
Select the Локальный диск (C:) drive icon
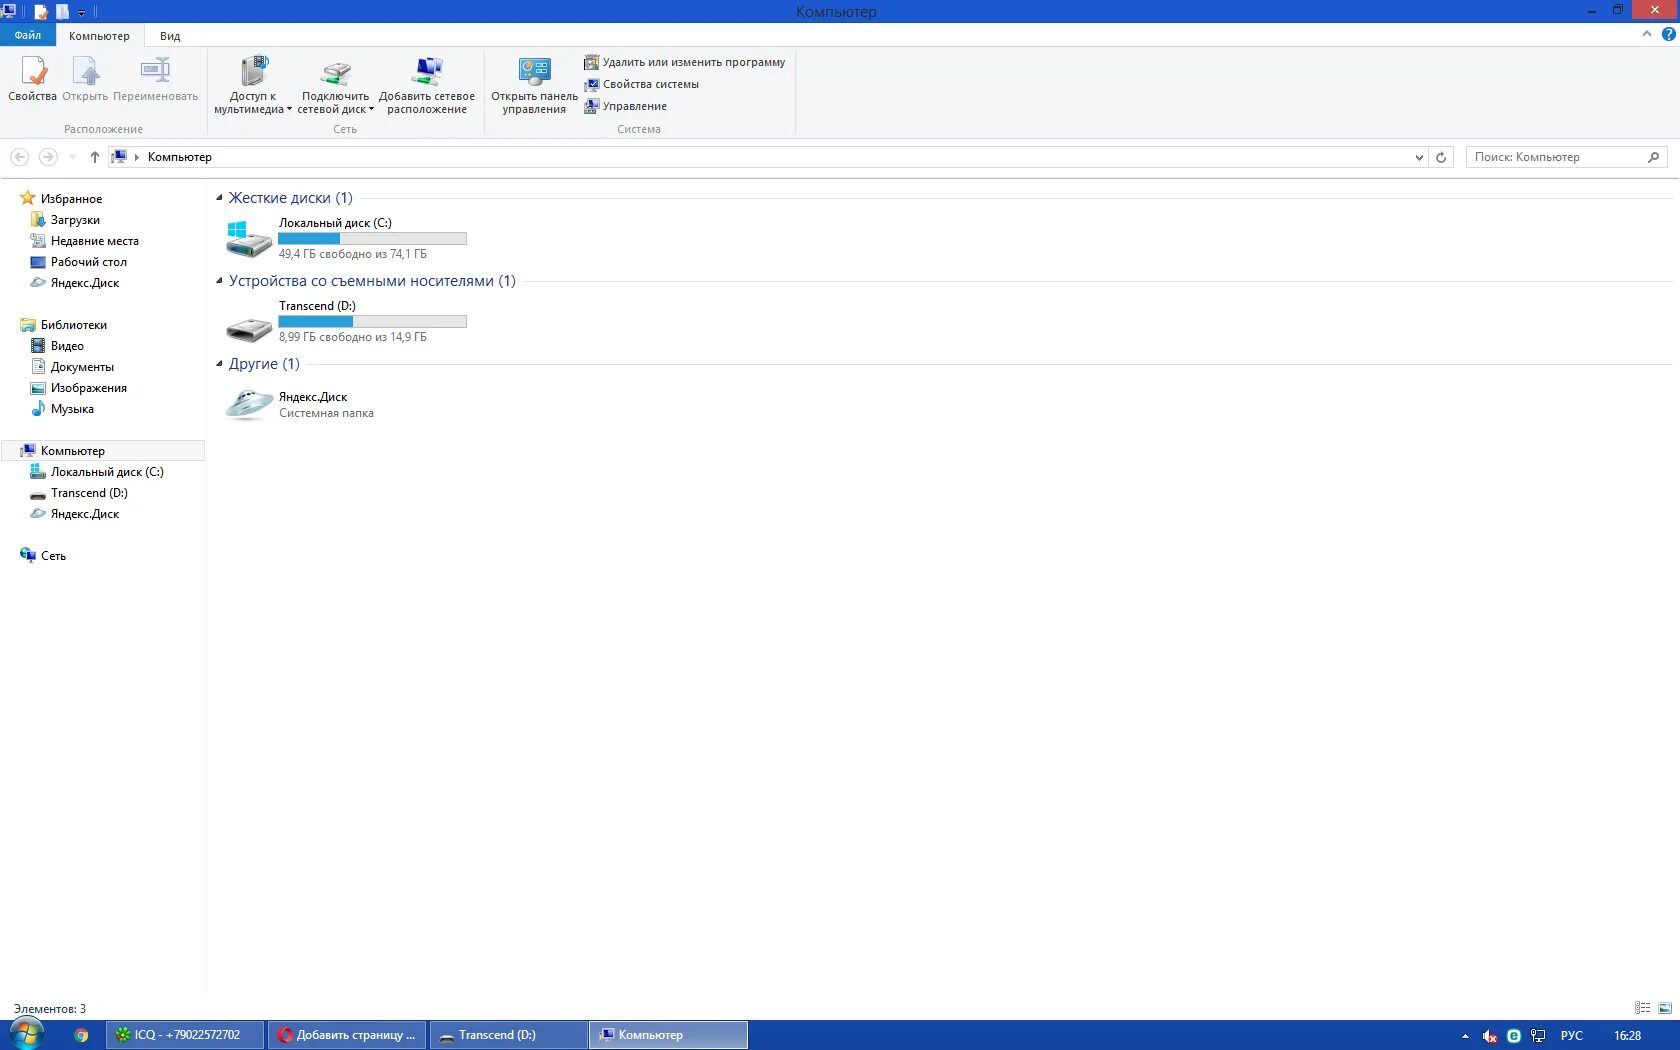pyautogui.click(x=249, y=240)
